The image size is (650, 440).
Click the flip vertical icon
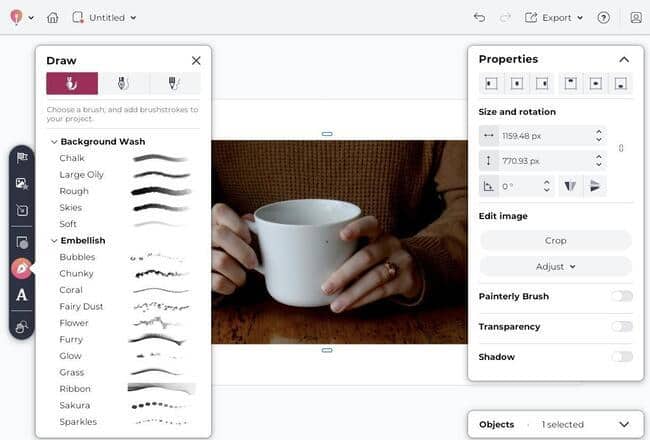coord(595,186)
